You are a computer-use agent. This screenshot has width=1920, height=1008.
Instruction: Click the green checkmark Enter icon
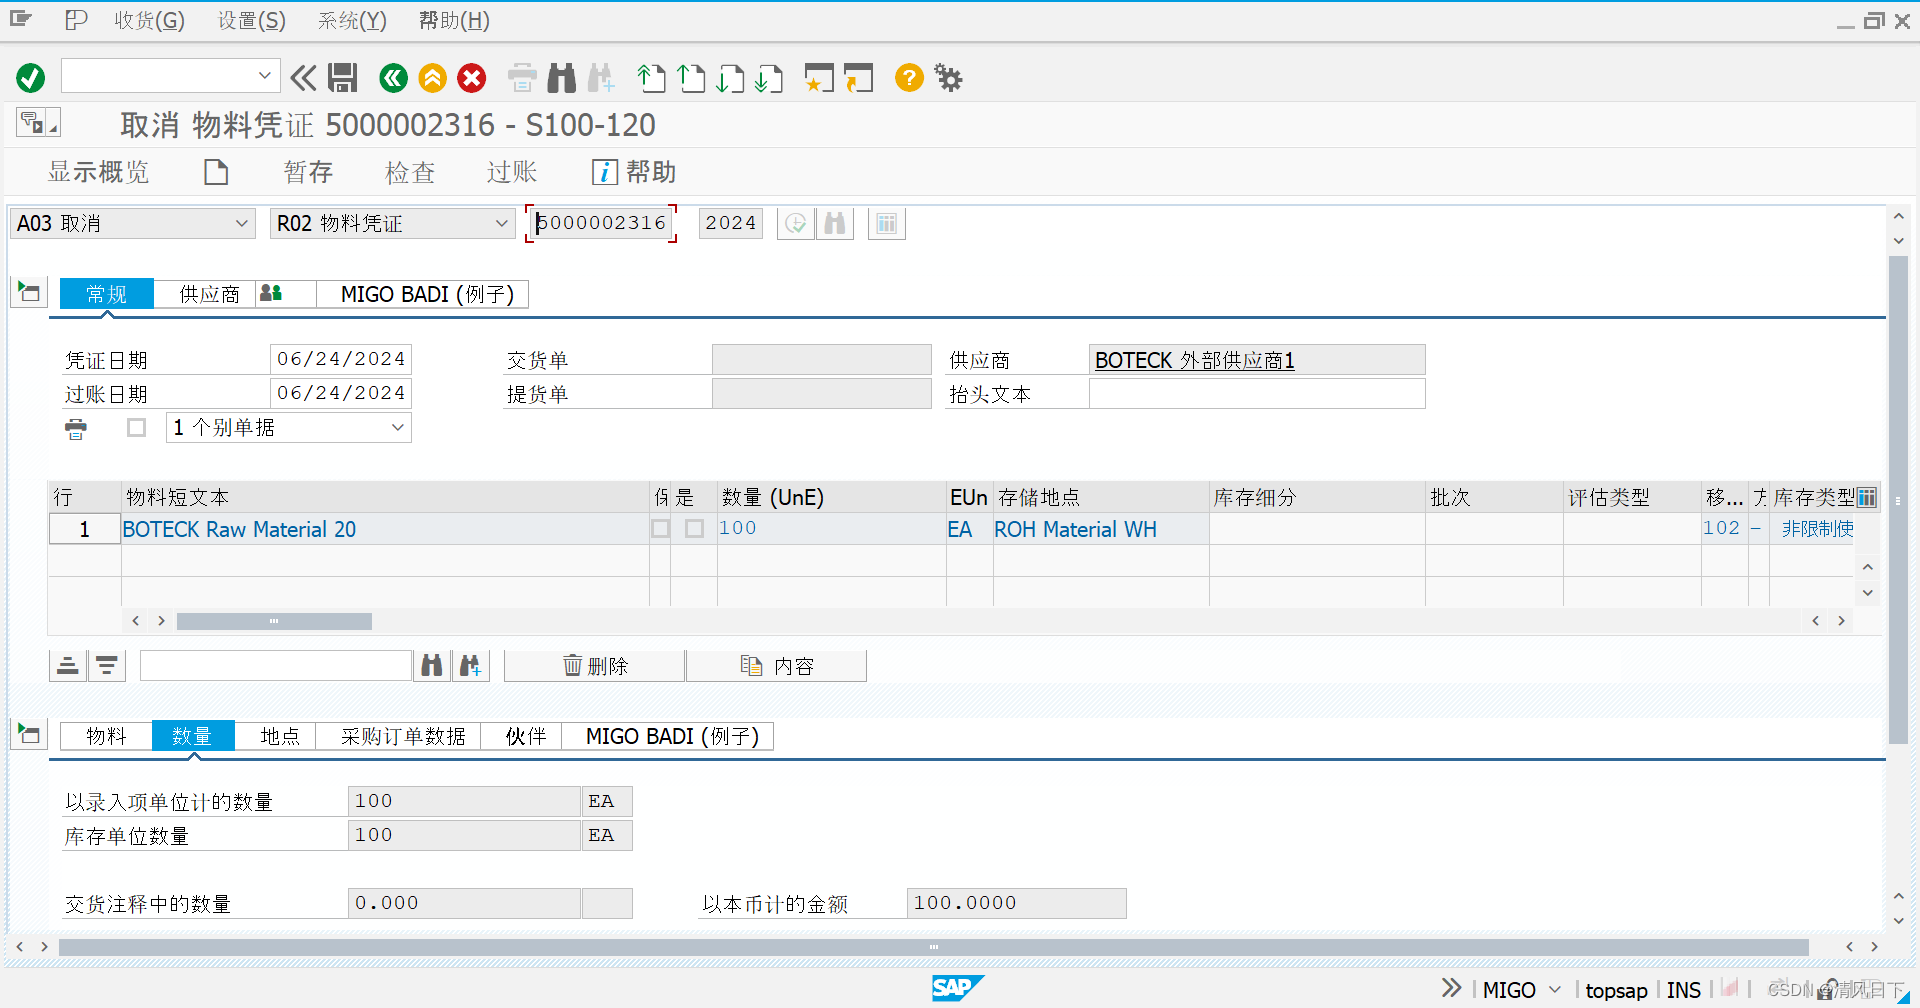(x=31, y=78)
